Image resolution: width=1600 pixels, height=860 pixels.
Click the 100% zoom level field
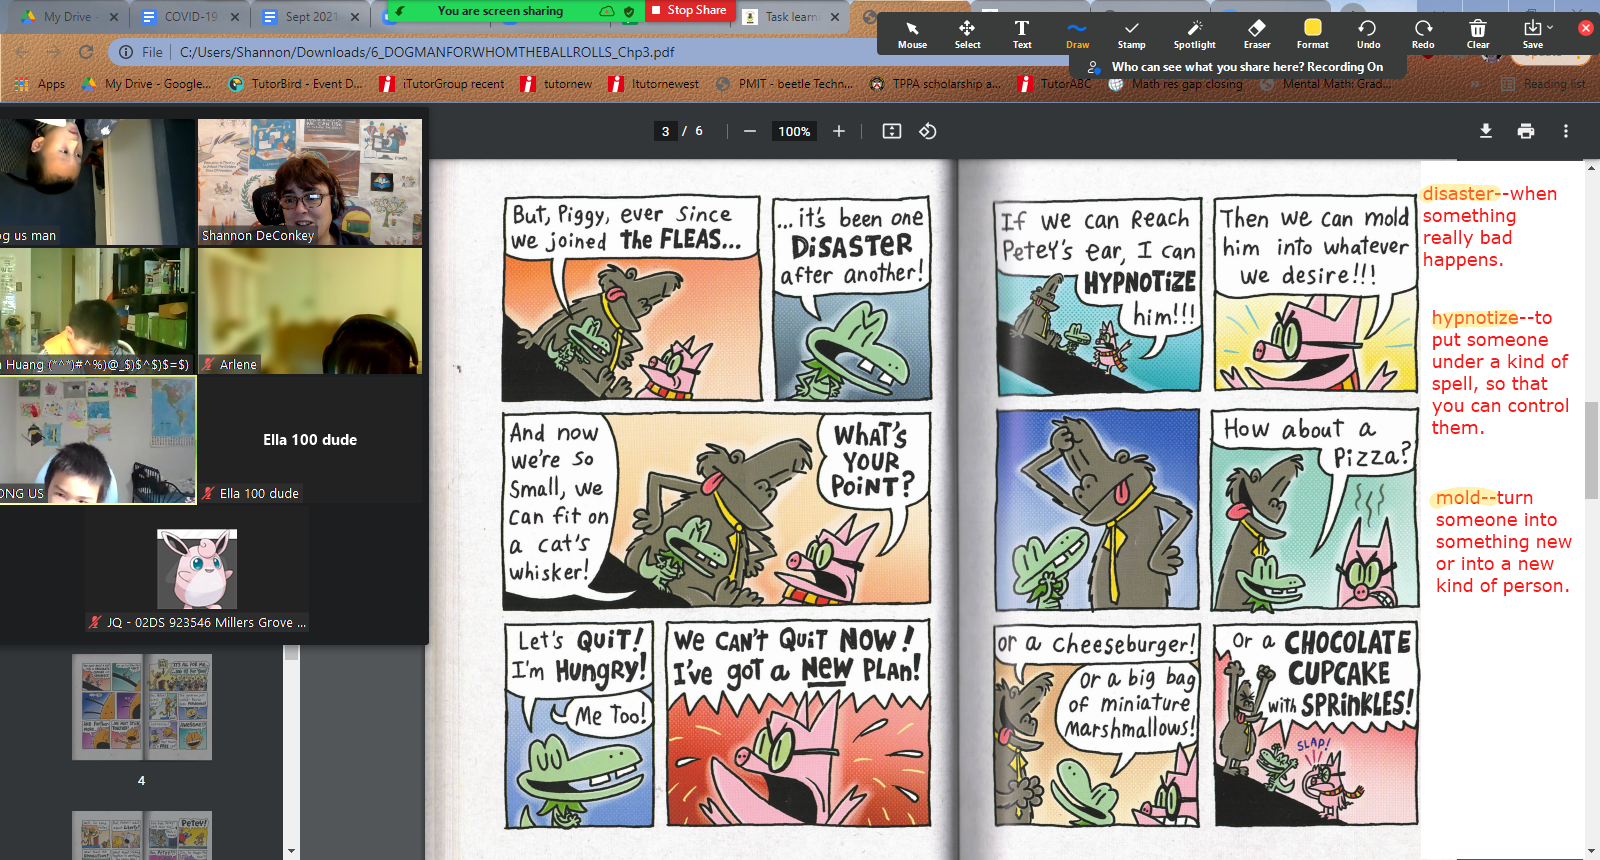795,131
